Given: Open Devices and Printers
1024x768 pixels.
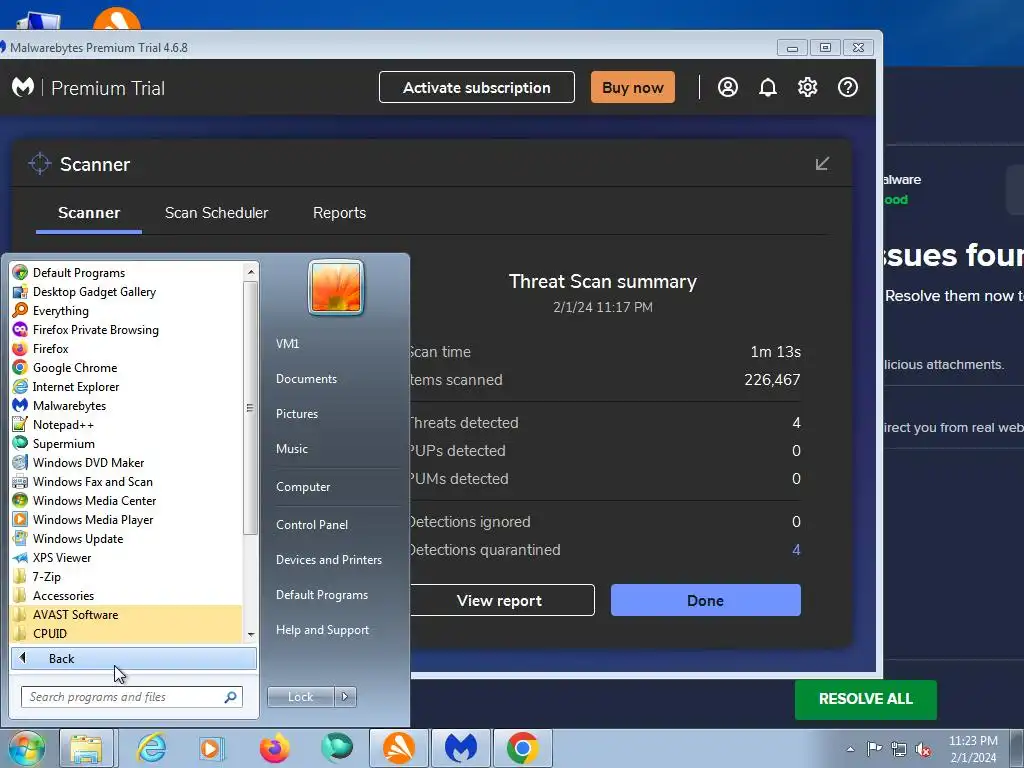Looking at the screenshot, I should 328,560.
